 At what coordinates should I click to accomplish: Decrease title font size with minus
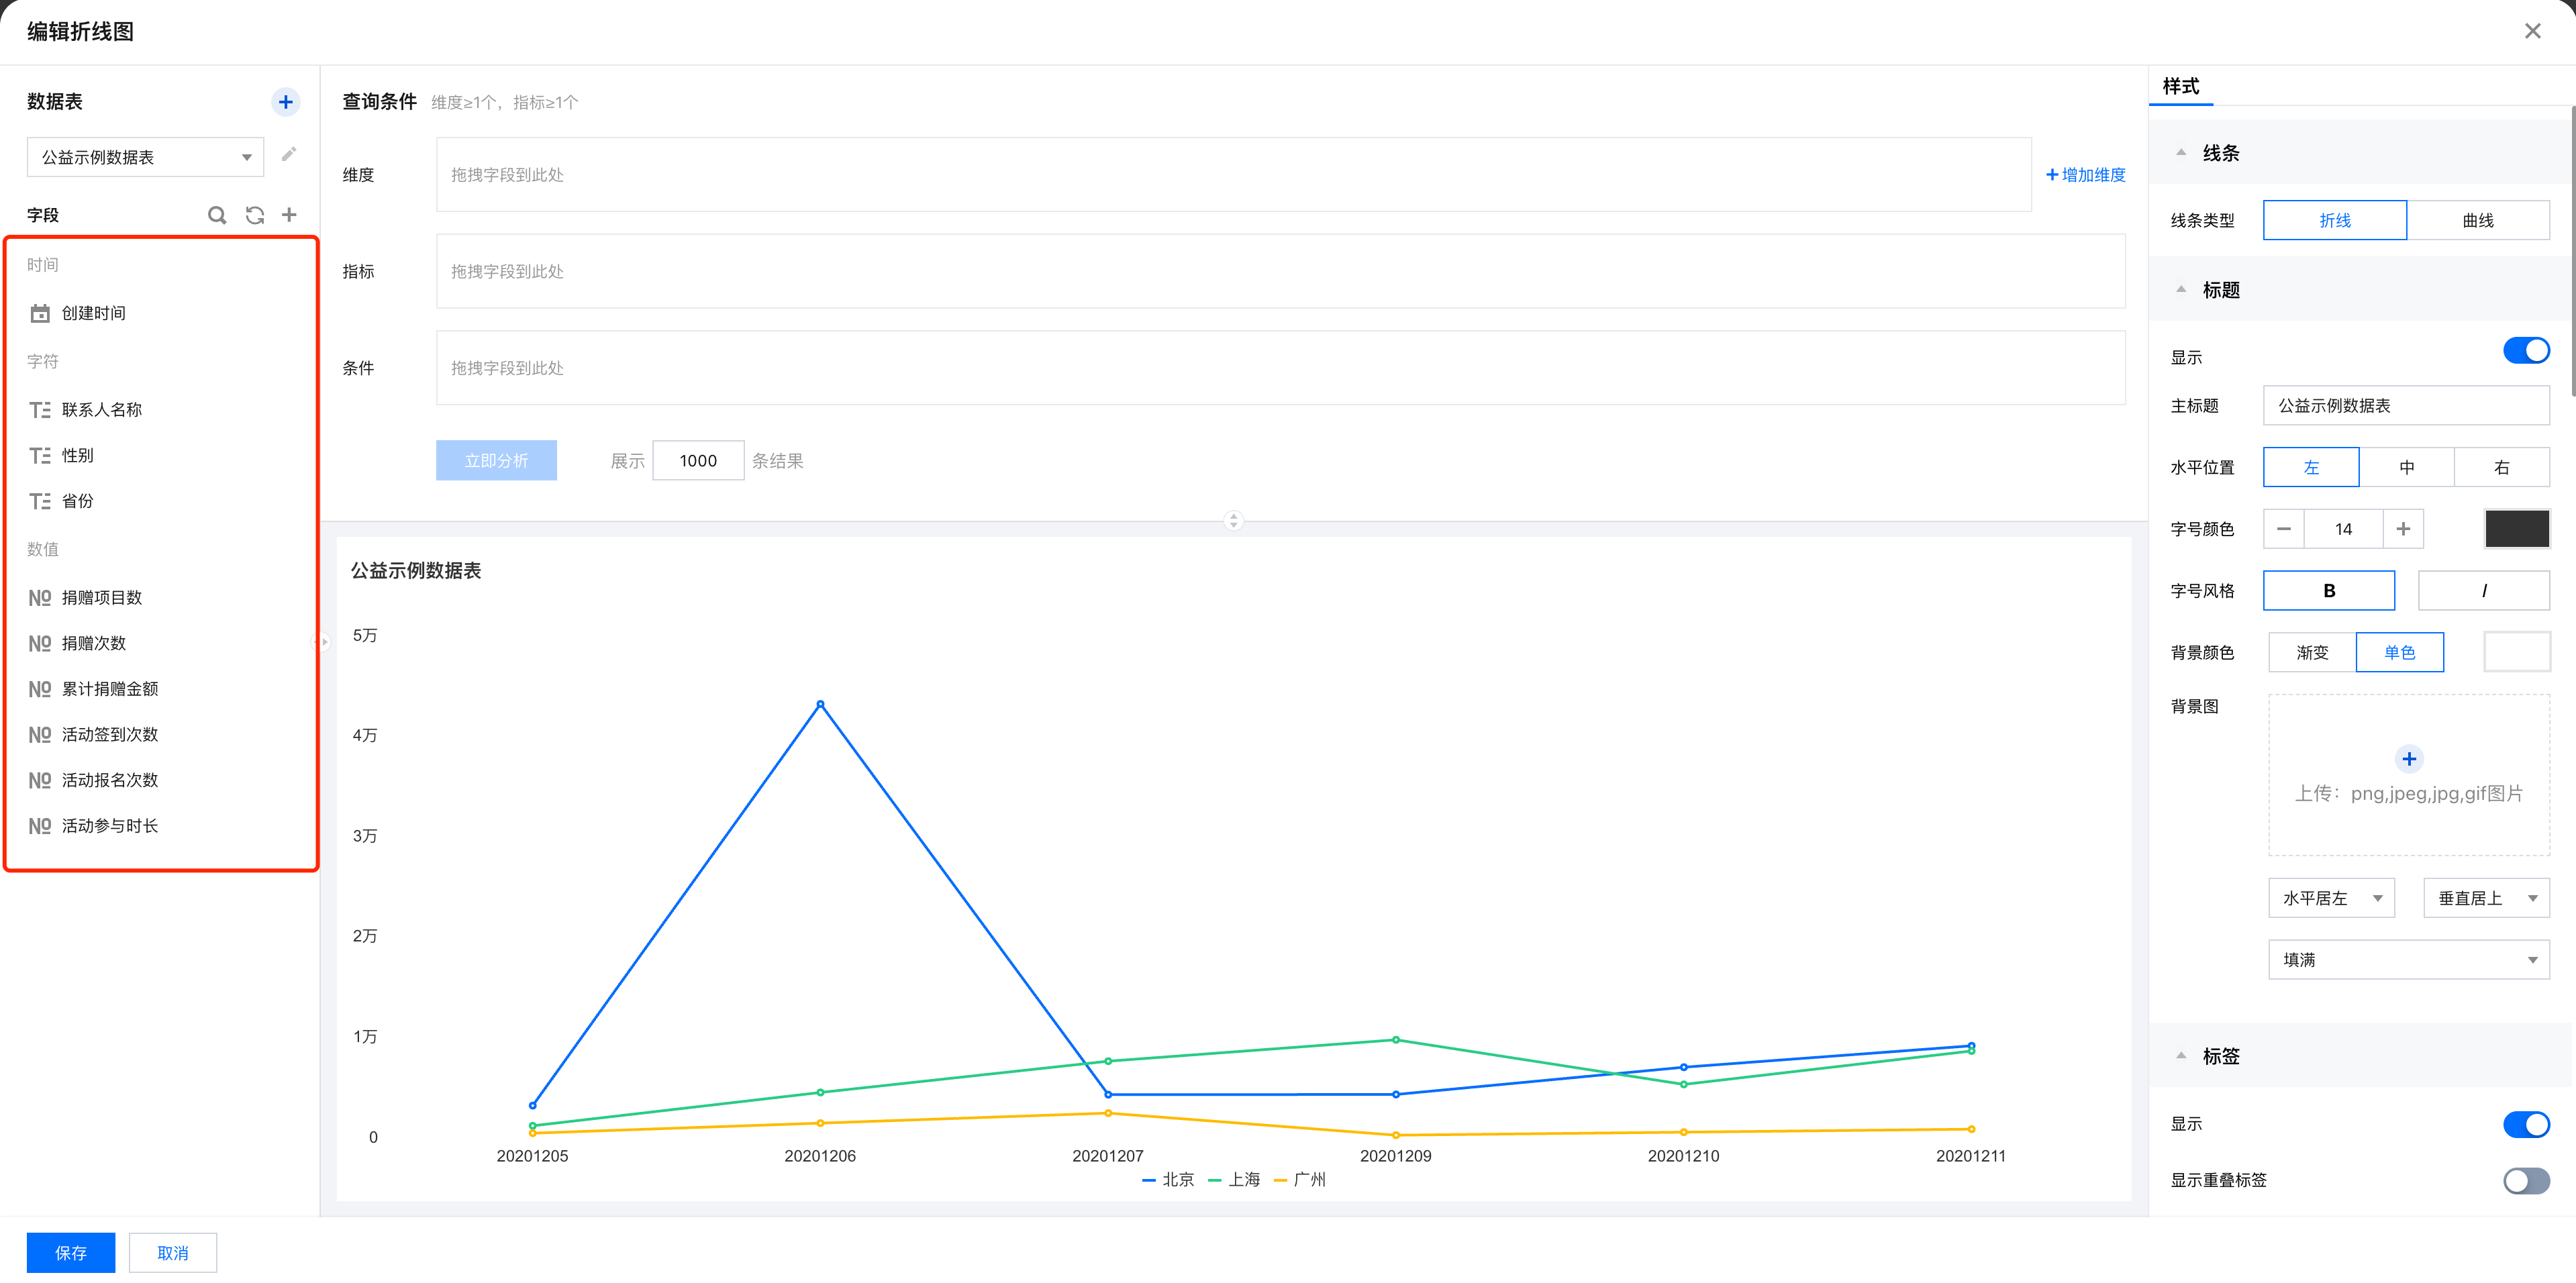pyautogui.click(x=2283, y=529)
